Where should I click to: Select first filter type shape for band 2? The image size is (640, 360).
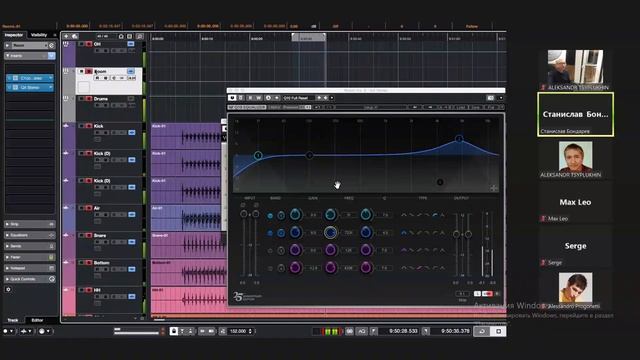click(x=404, y=232)
